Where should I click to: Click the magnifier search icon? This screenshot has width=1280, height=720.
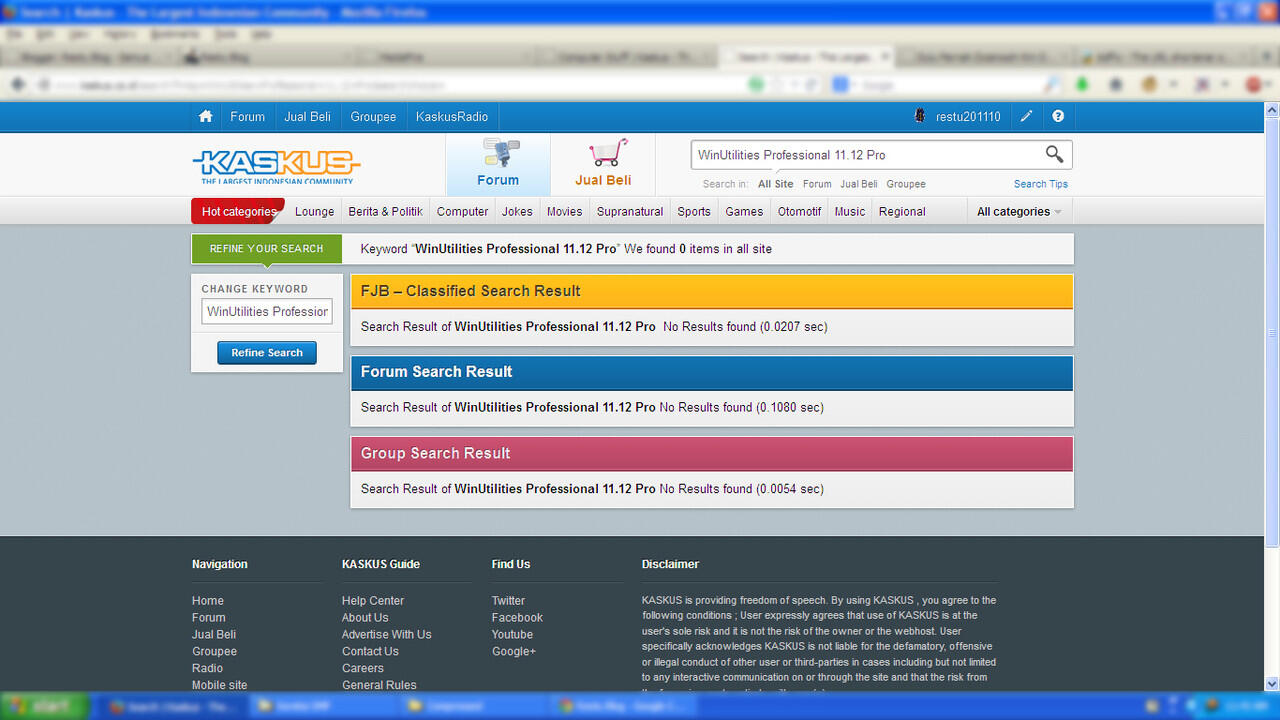[x=1054, y=154]
